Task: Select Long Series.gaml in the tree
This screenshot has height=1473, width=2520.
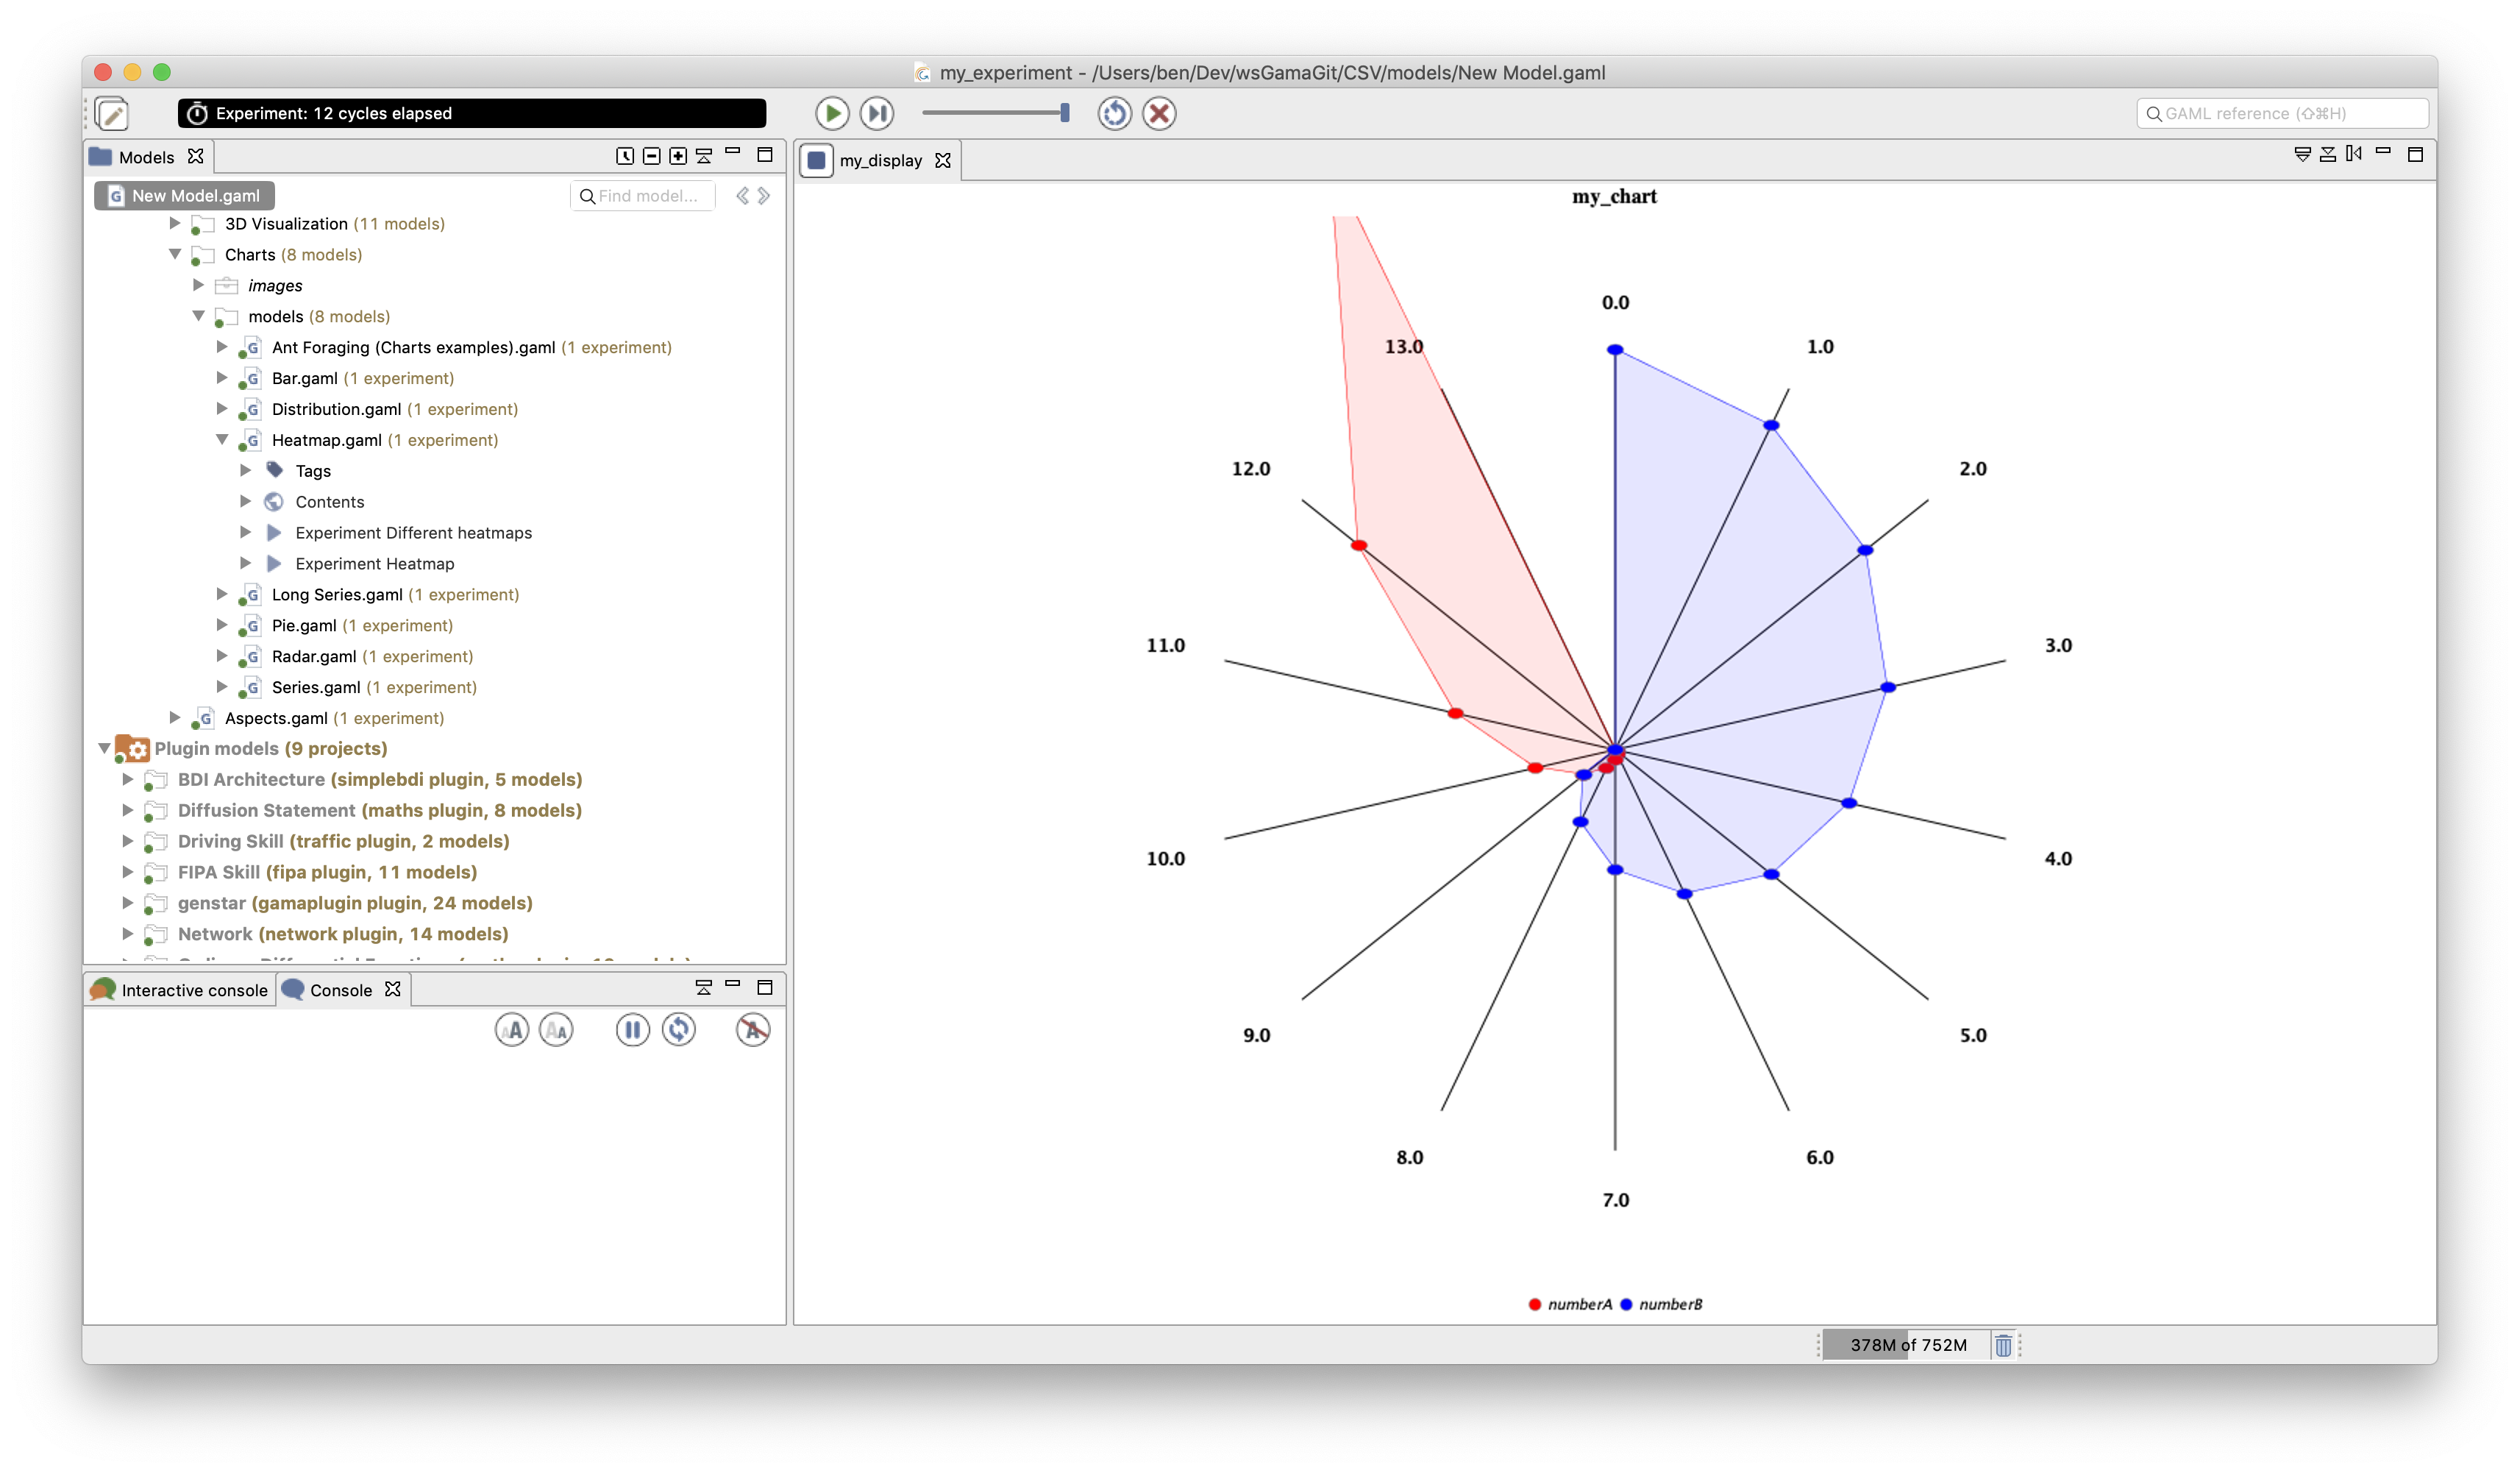Action: pos(337,595)
